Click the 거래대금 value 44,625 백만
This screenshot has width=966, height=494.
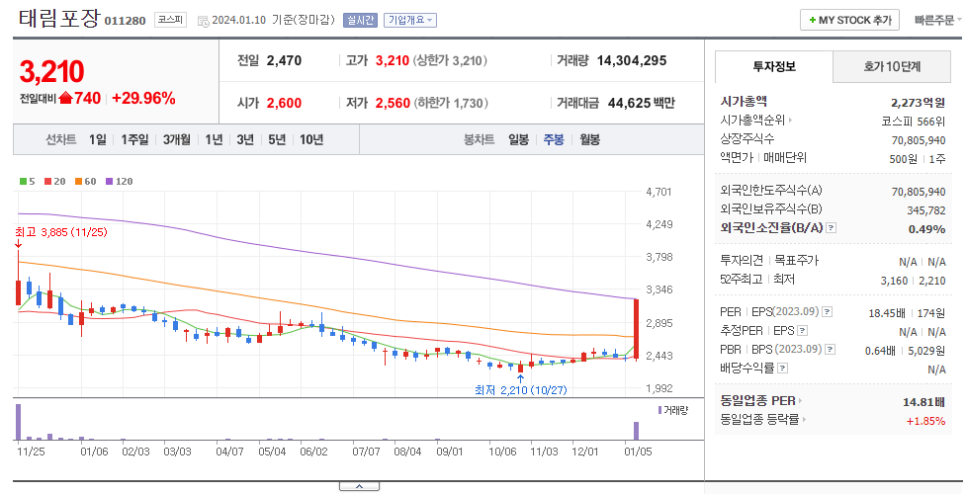pos(641,103)
